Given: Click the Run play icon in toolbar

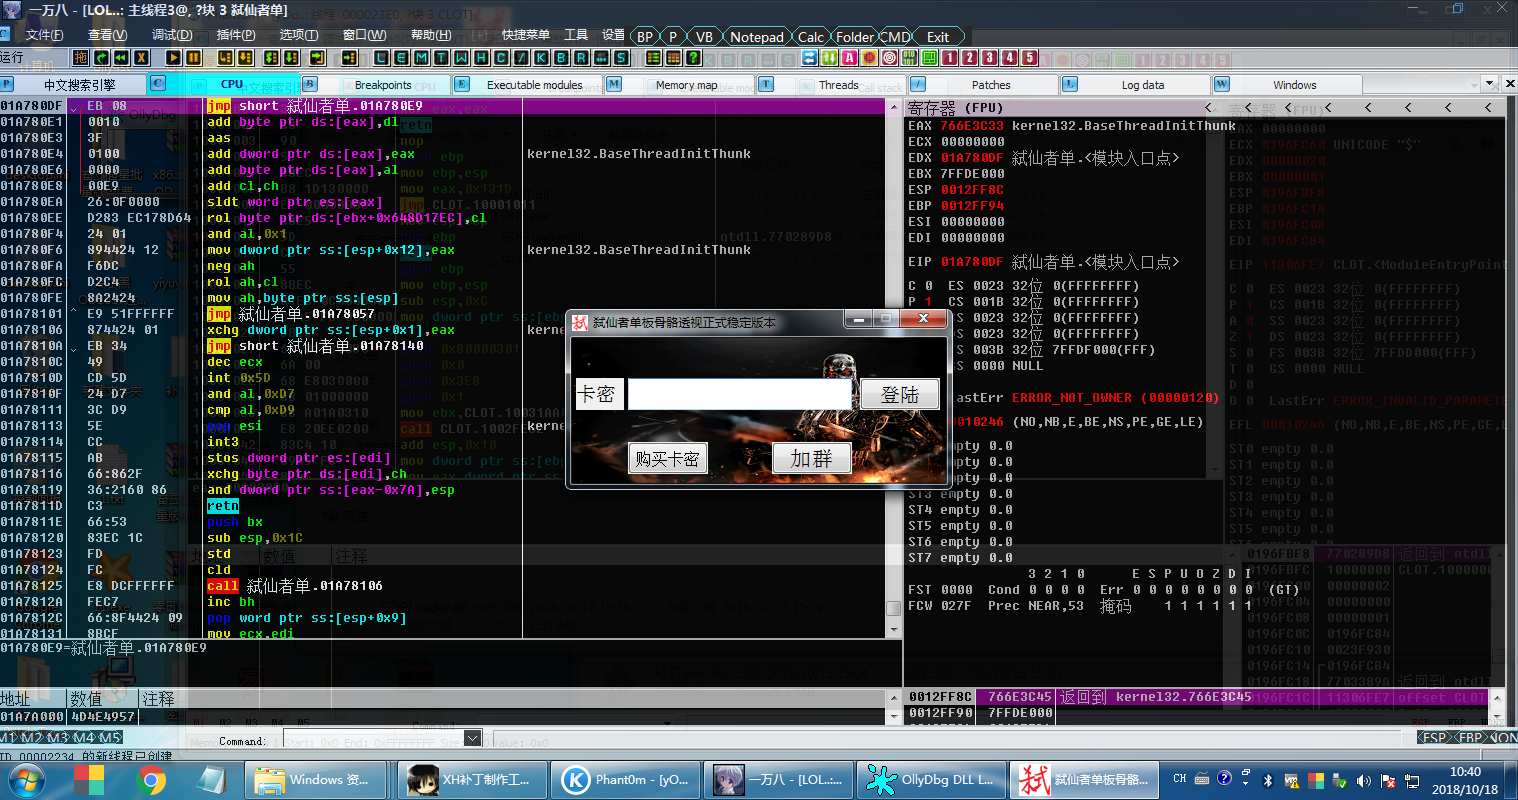Looking at the screenshot, I should click(x=173, y=58).
